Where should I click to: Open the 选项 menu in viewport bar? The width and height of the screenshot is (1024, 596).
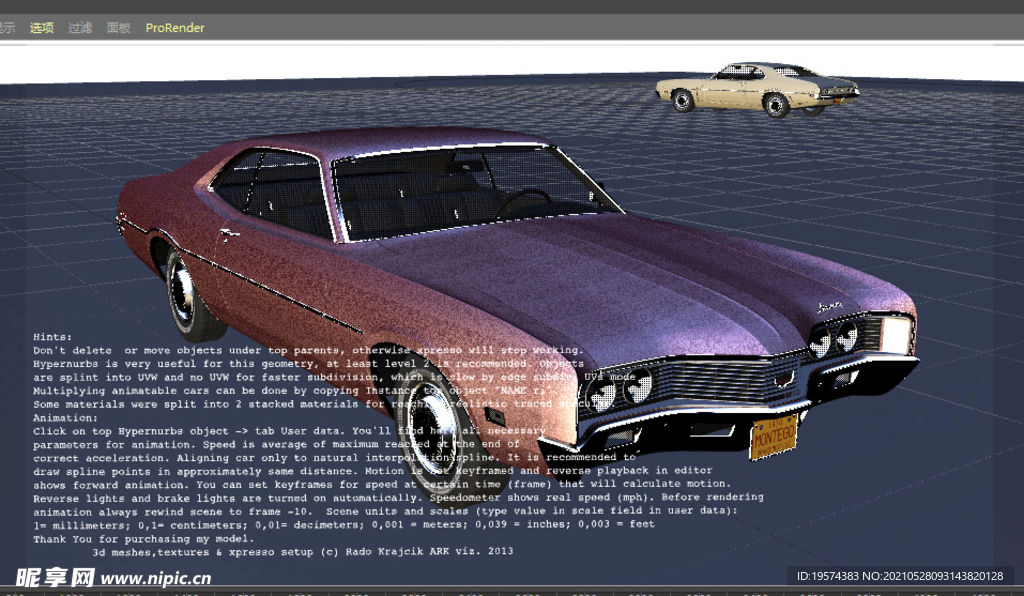pyautogui.click(x=41, y=28)
